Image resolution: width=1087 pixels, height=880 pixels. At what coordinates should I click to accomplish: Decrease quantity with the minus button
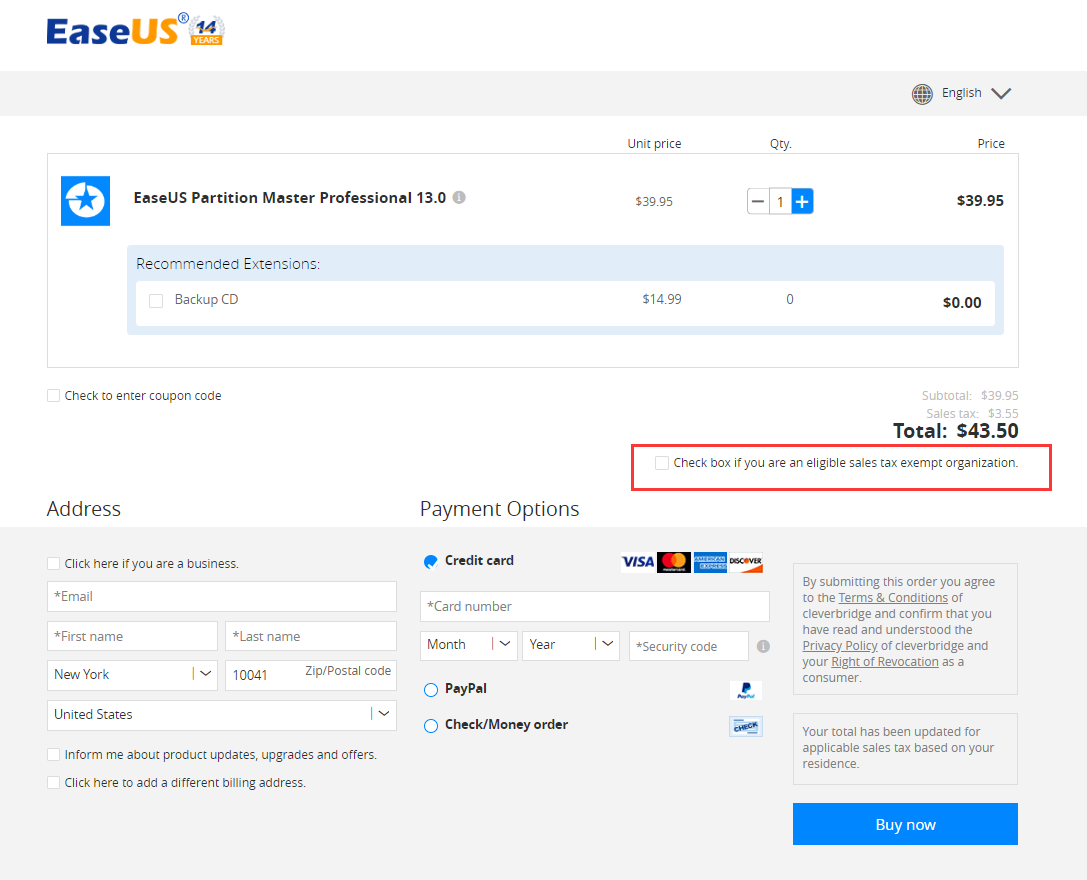758,202
